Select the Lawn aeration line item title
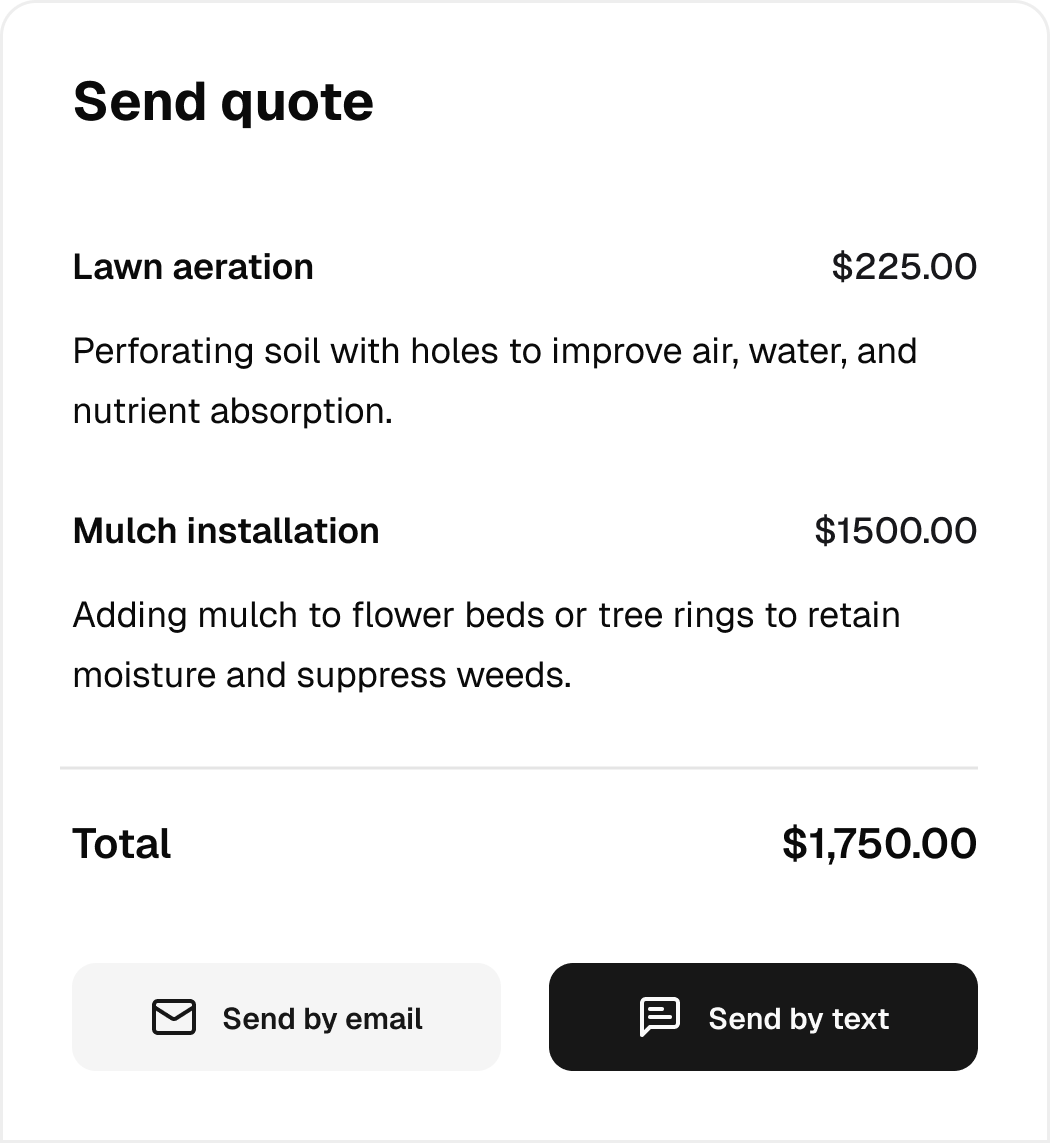 (x=193, y=267)
